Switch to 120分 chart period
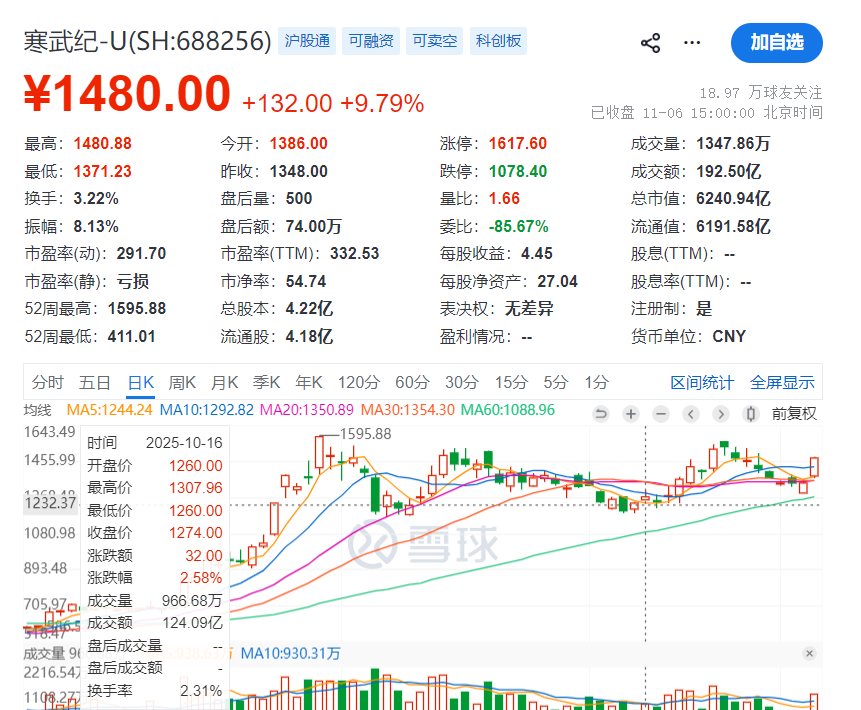The image size is (861, 710). click(359, 382)
